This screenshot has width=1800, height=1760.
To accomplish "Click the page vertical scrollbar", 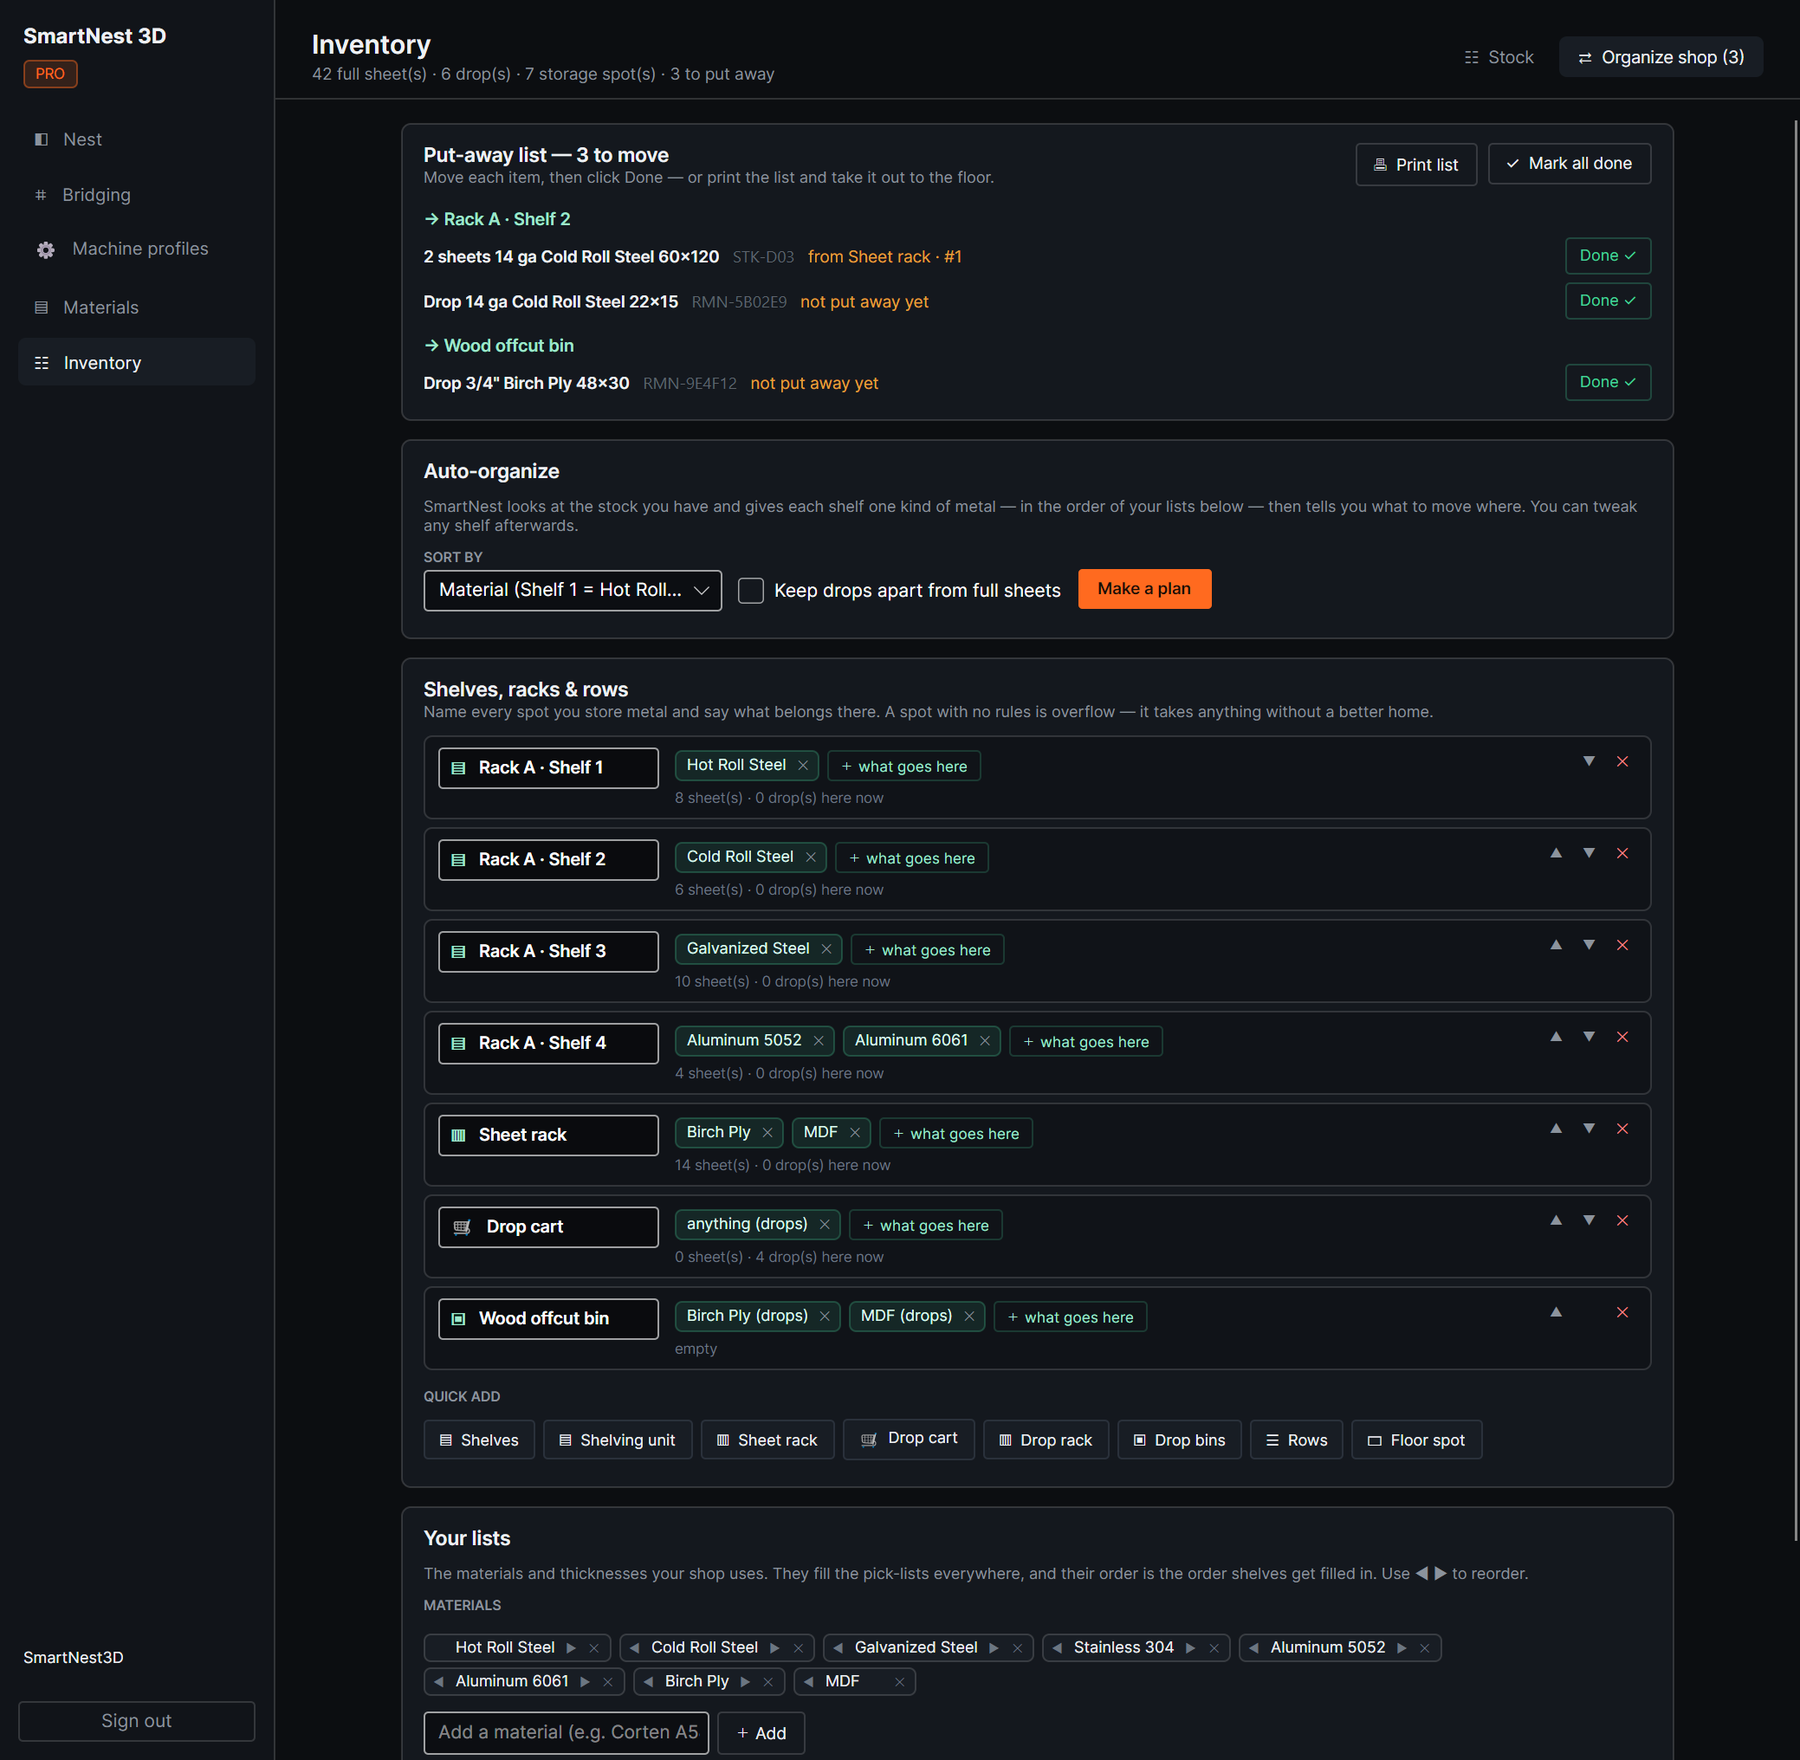I will 1795,830.
